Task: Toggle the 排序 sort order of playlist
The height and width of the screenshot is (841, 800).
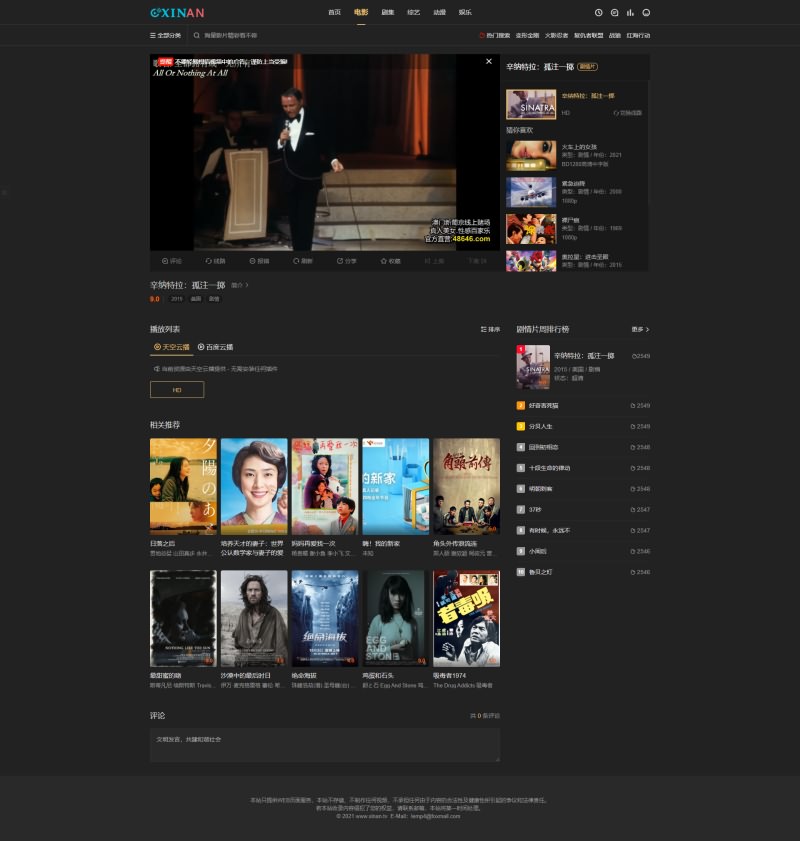Action: point(490,329)
